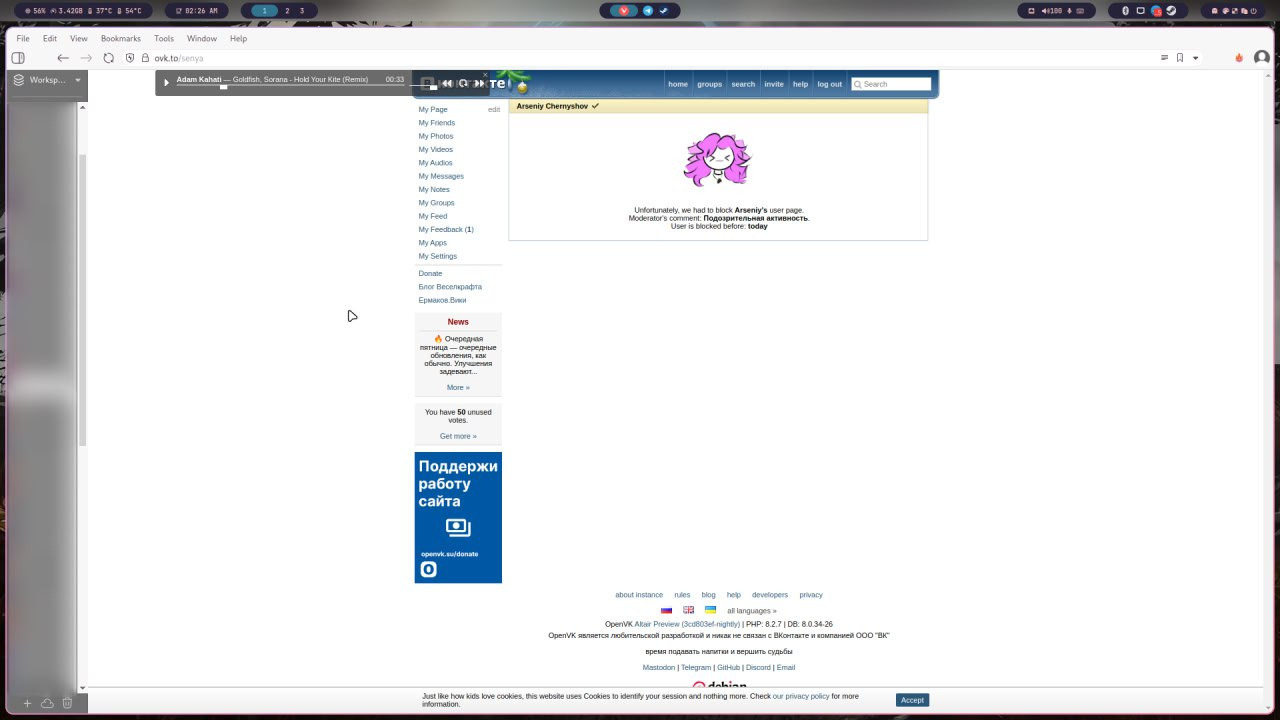Reload the current page
The height and width of the screenshot is (720, 1280).
click(109, 58)
